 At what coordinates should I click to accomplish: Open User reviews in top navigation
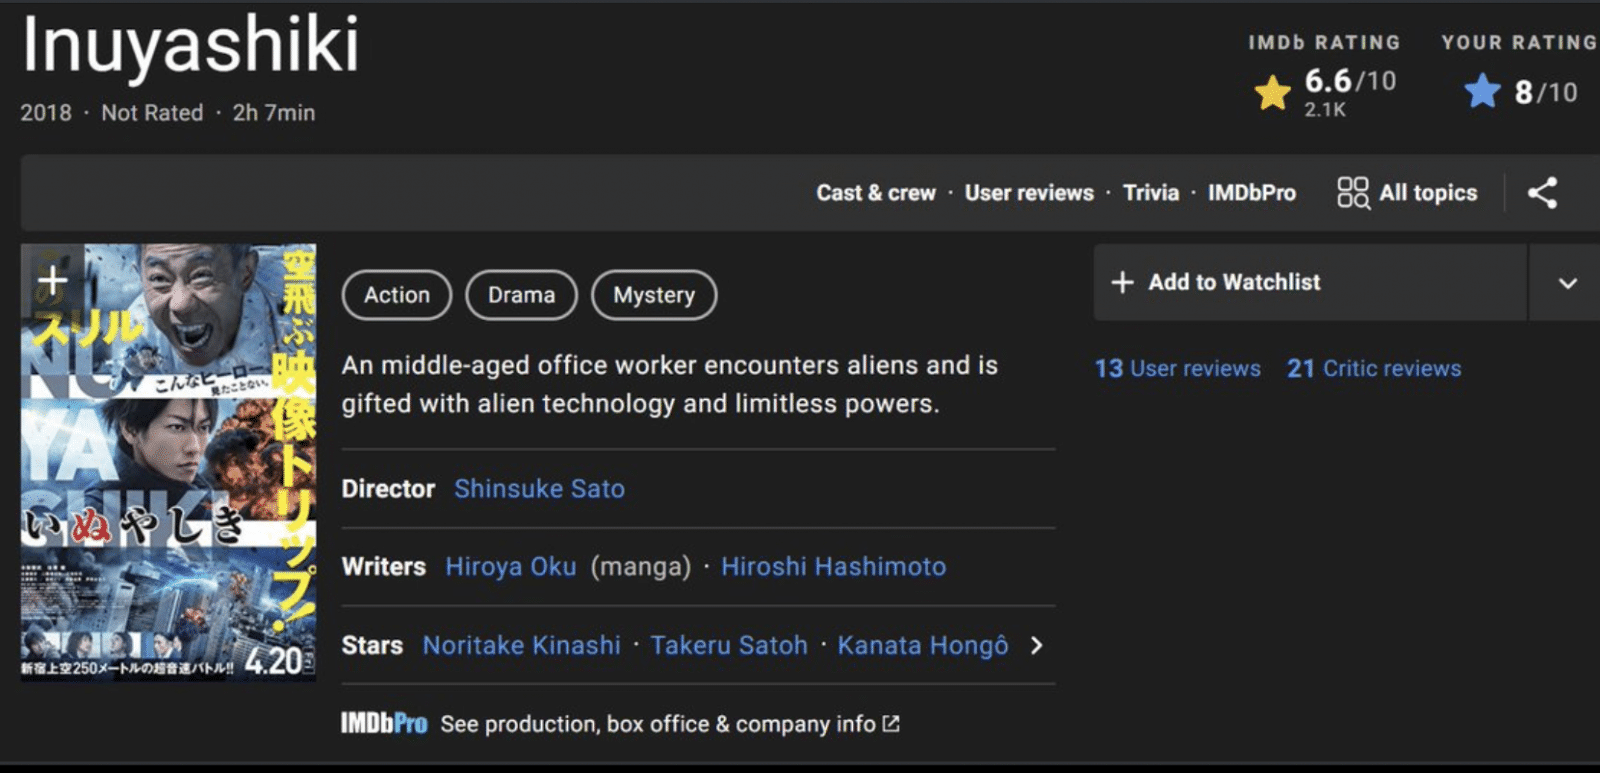(1029, 193)
